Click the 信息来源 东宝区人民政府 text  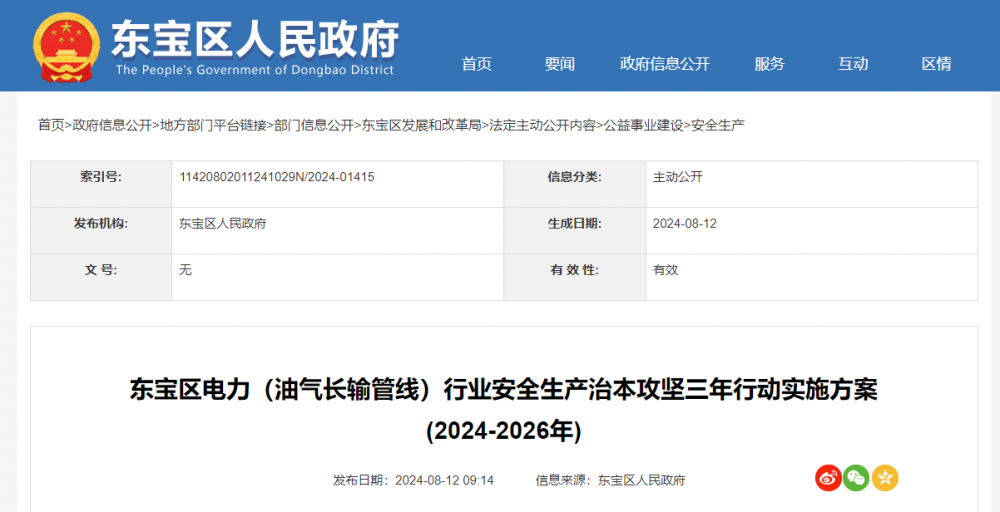(x=610, y=480)
